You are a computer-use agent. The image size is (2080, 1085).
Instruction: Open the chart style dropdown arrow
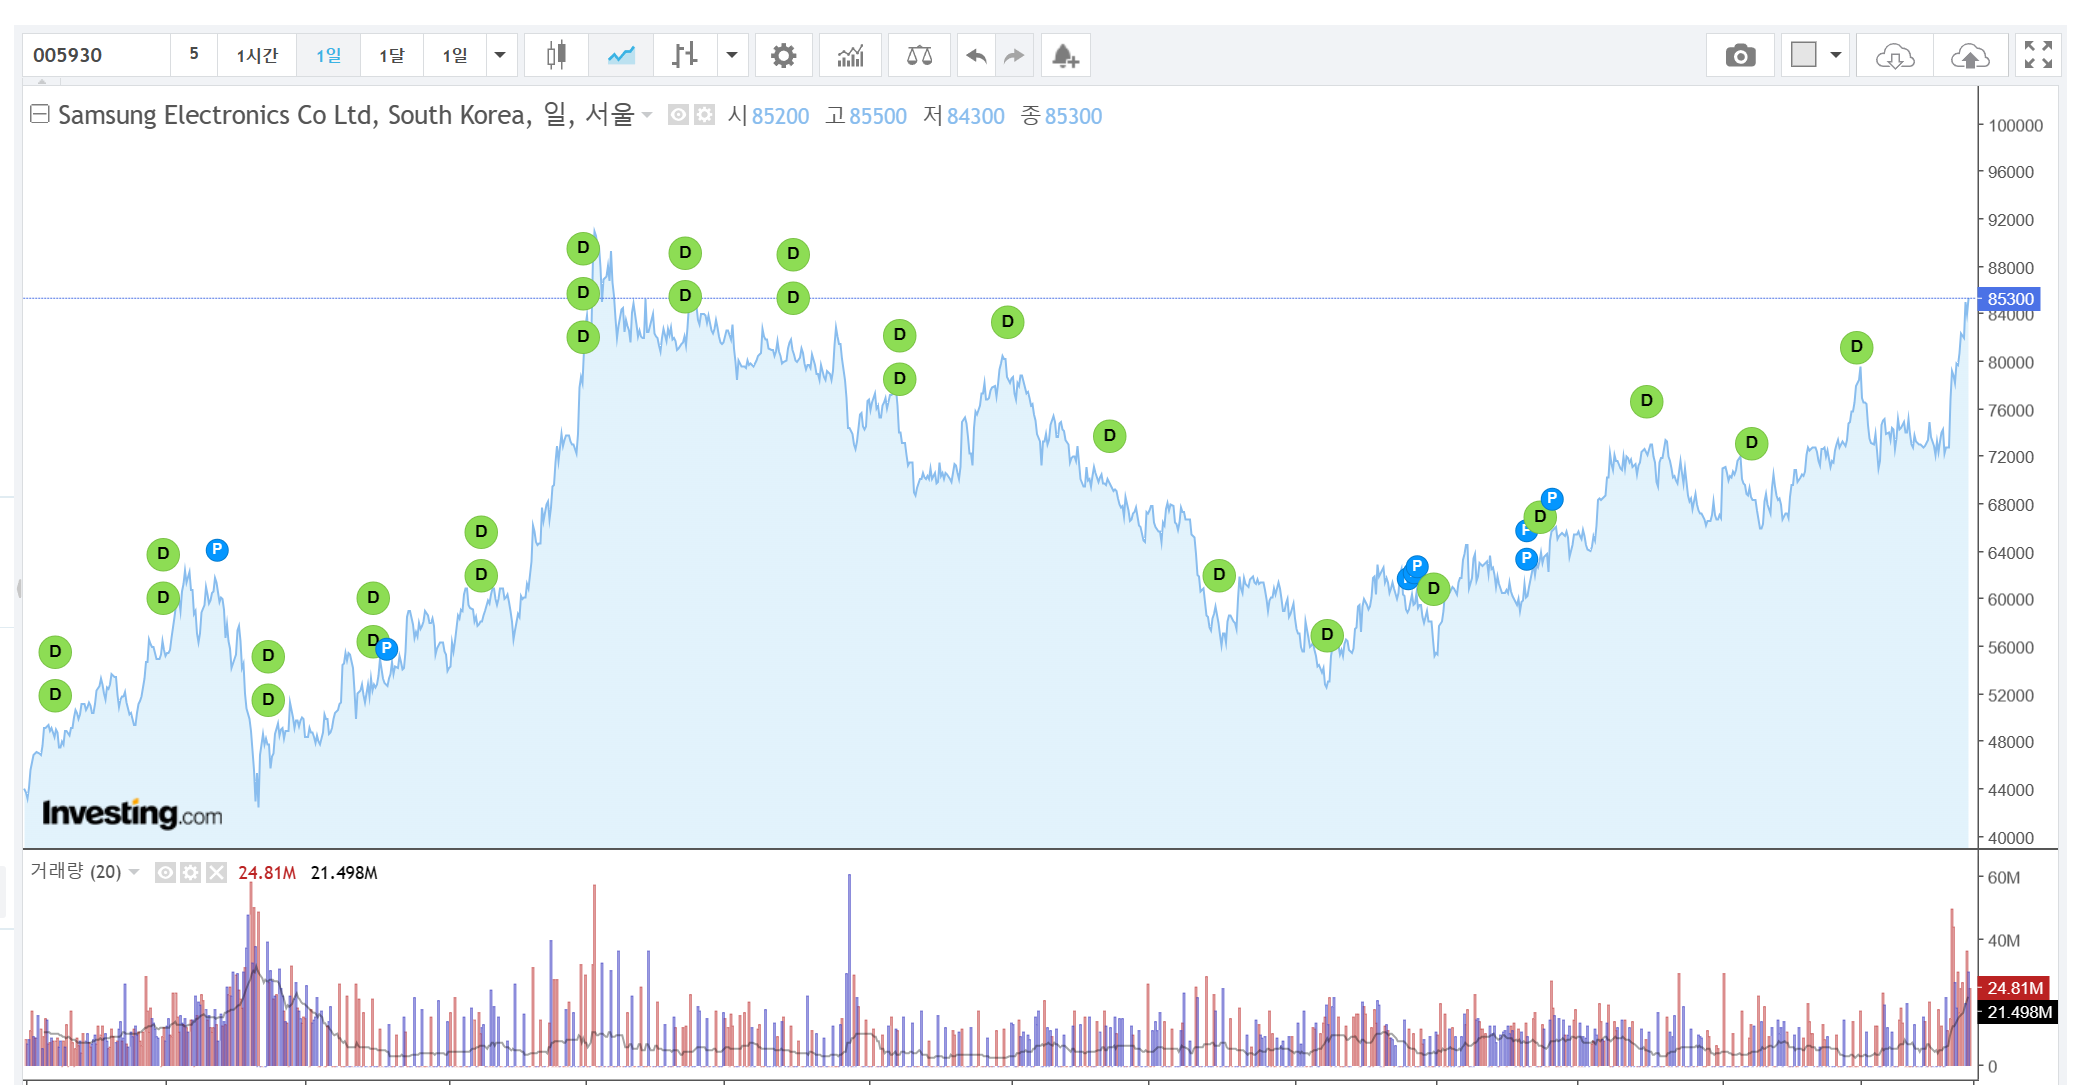[x=732, y=55]
